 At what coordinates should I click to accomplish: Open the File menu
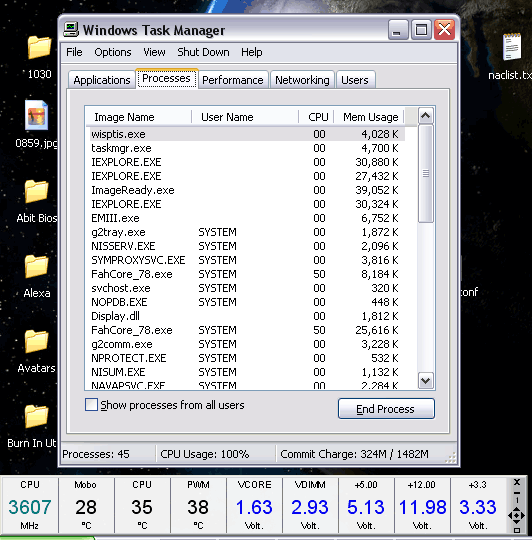[x=74, y=52]
